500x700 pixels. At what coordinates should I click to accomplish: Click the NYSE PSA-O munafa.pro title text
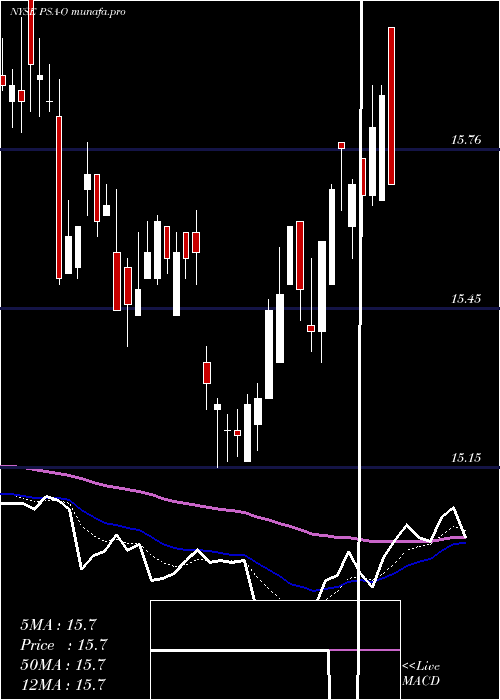pos(67,12)
